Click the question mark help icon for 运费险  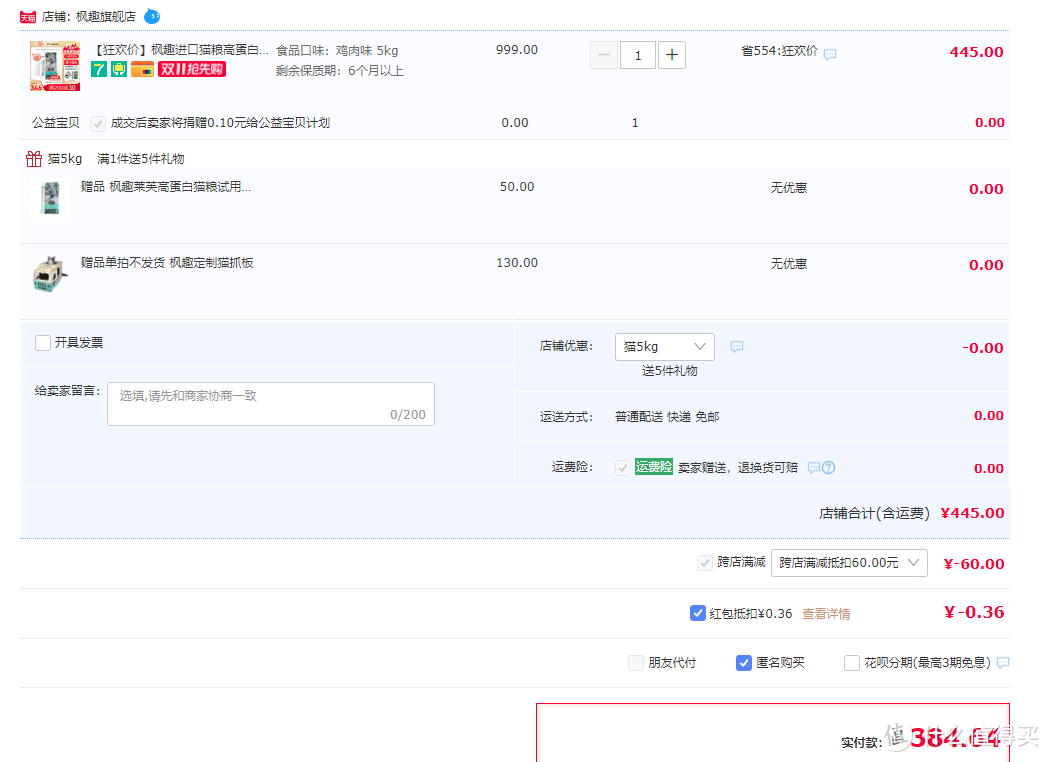coord(828,467)
